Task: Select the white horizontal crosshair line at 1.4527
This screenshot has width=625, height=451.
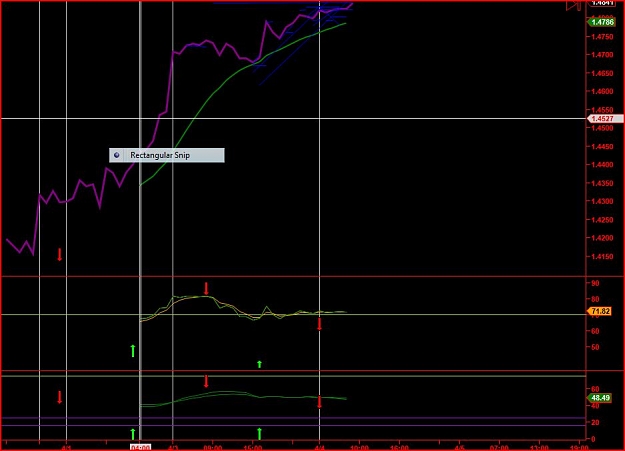Action: click(x=293, y=118)
